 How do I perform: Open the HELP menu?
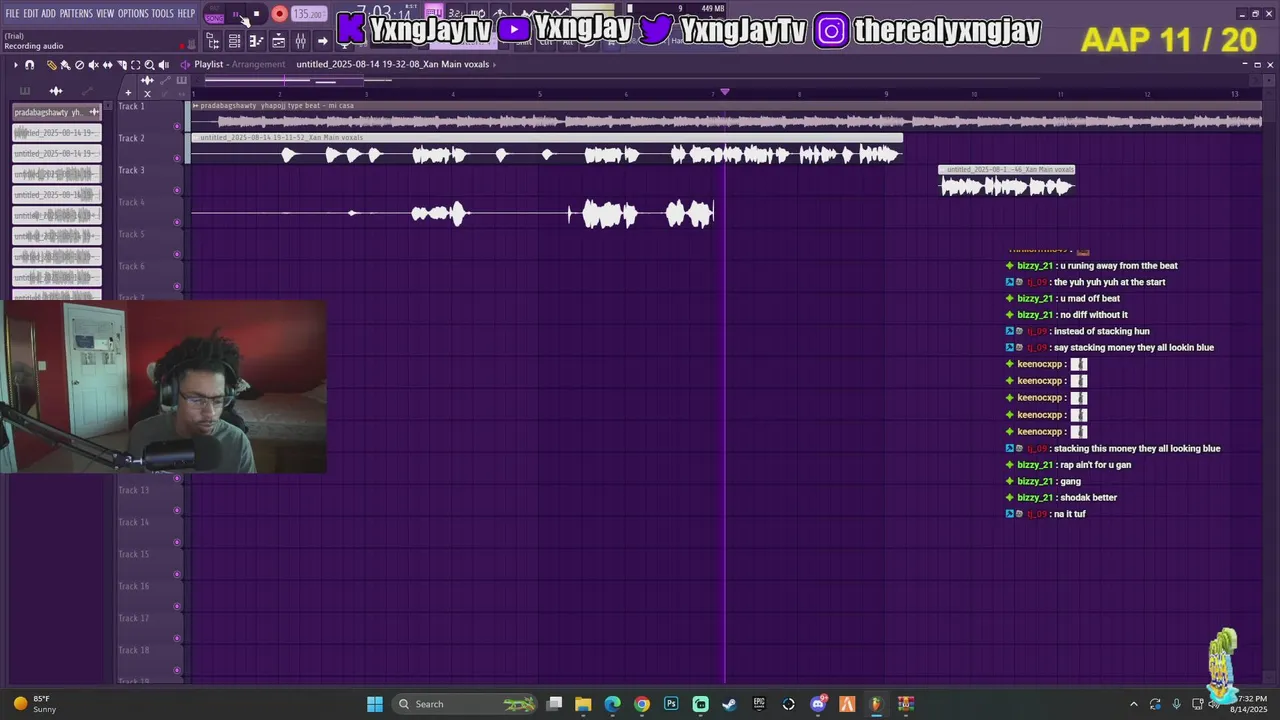pyautogui.click(x=186, y=14)
